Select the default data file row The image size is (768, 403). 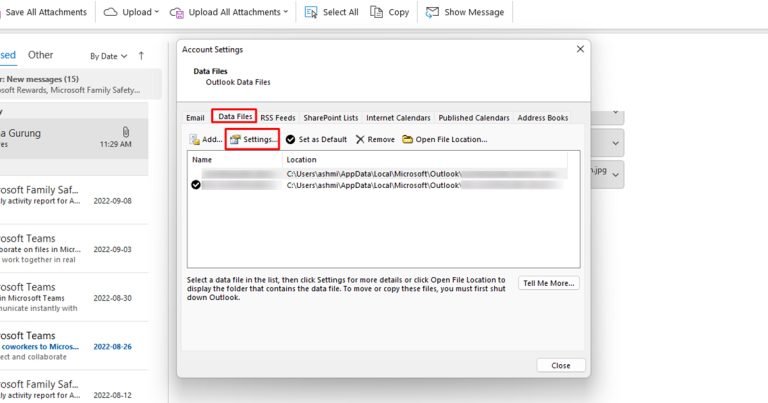tap(377, 185)
